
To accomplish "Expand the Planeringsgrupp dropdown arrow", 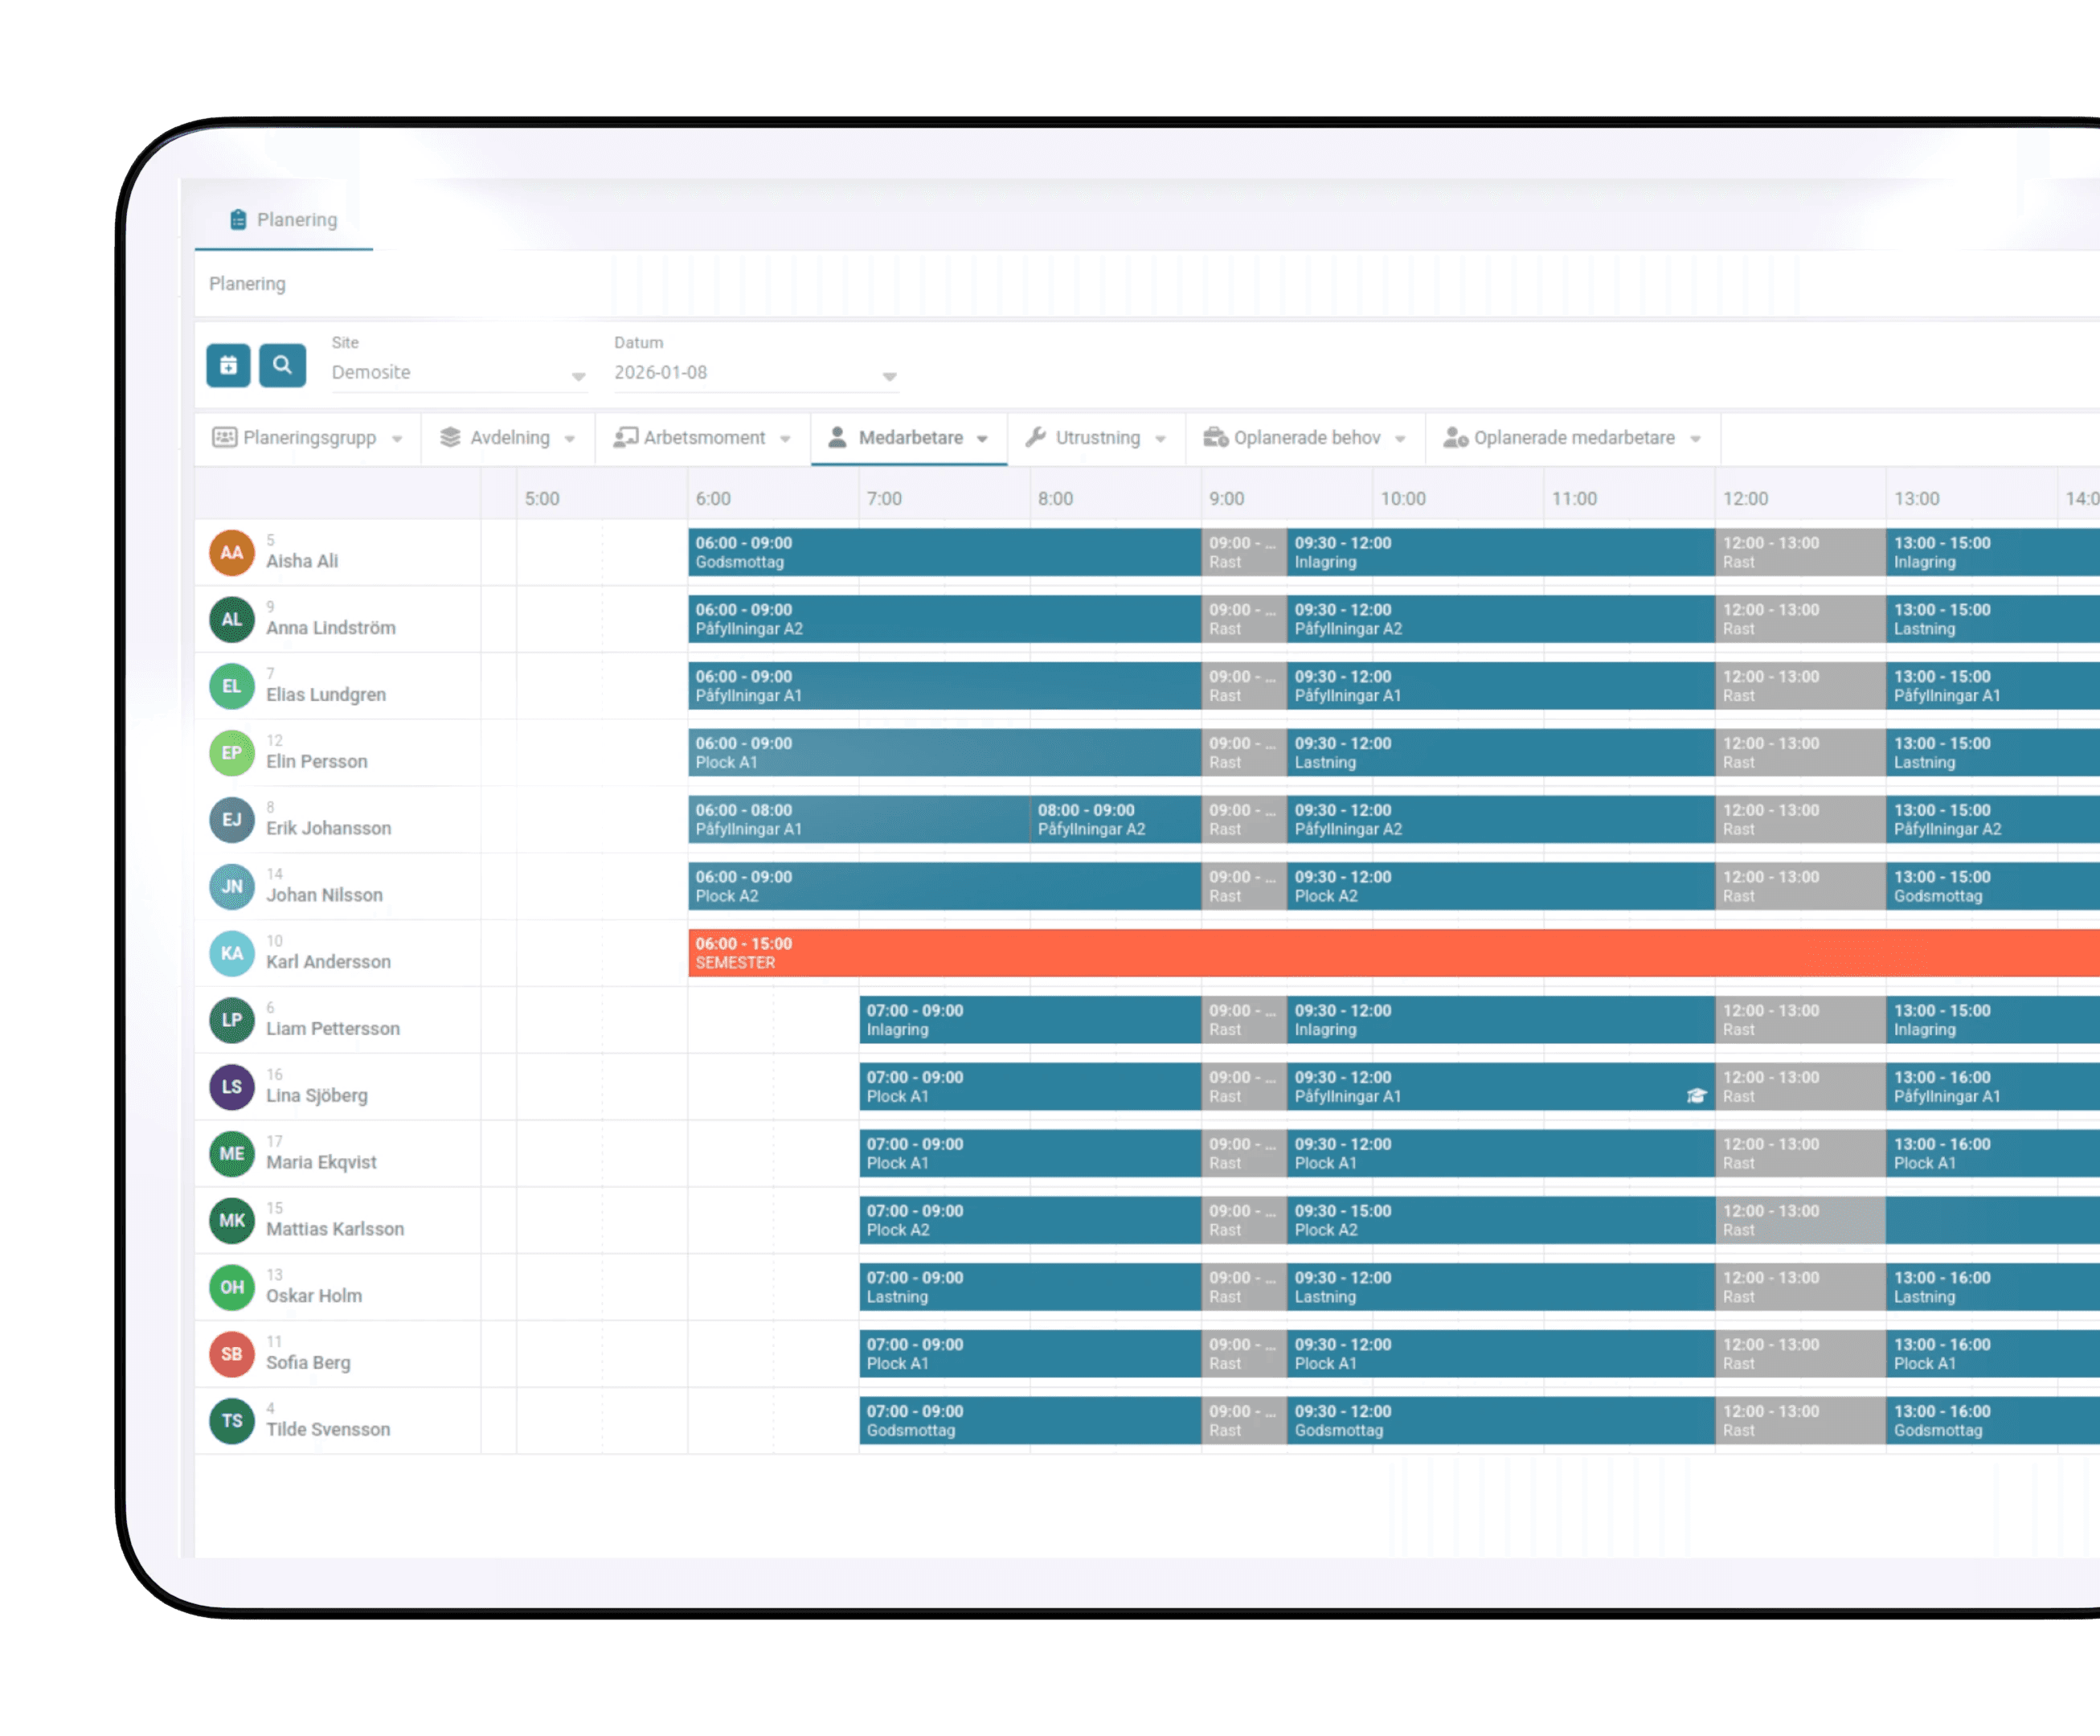I will (x=397, y=439).
